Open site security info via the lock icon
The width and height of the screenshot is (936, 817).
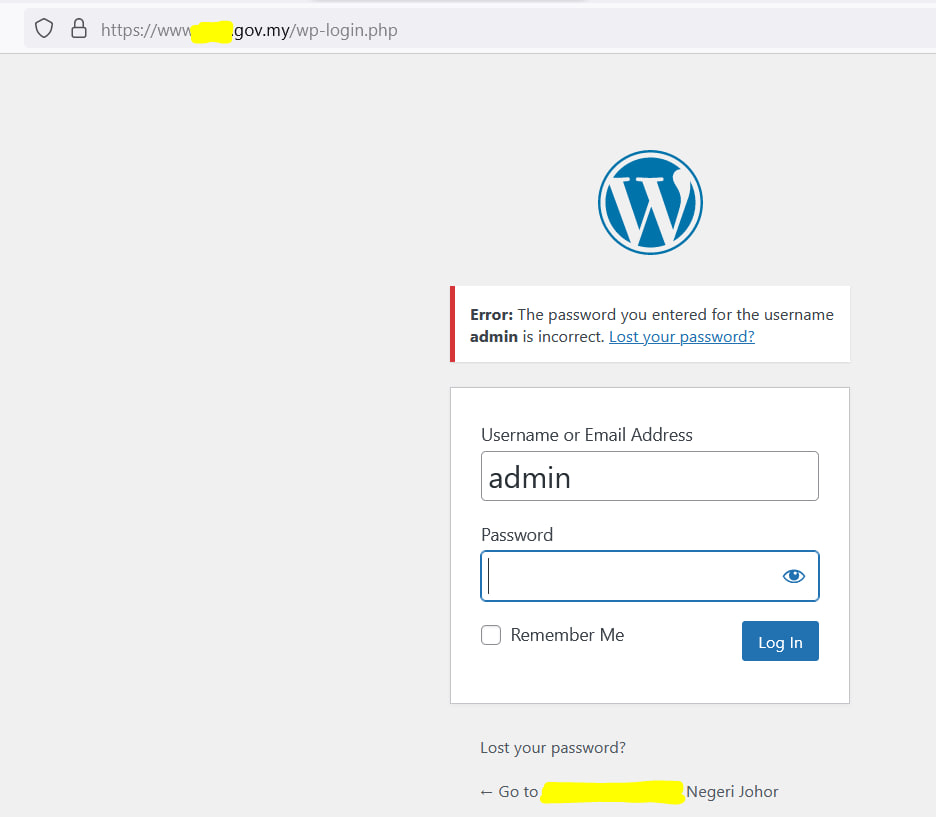coord(79,28)
